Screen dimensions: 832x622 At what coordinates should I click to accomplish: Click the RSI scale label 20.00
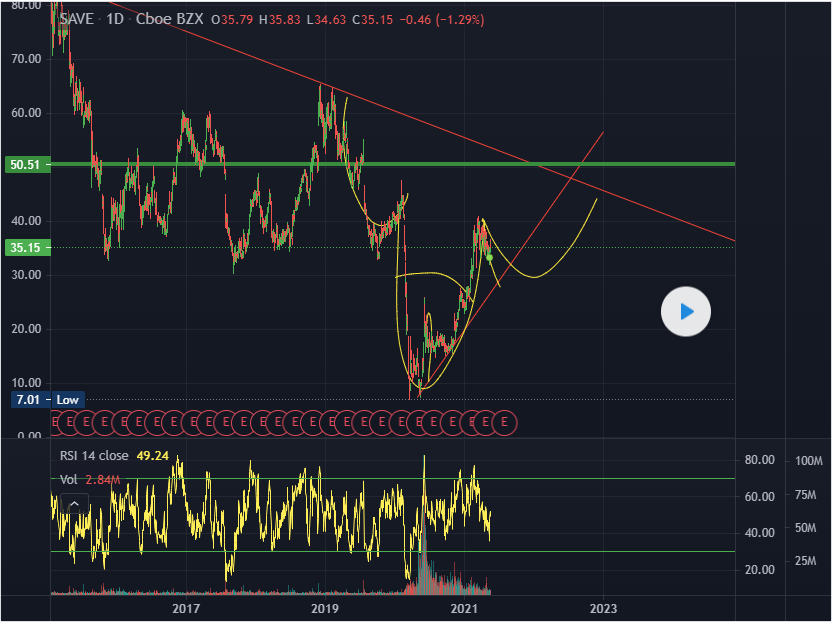(x=759, y=570)
